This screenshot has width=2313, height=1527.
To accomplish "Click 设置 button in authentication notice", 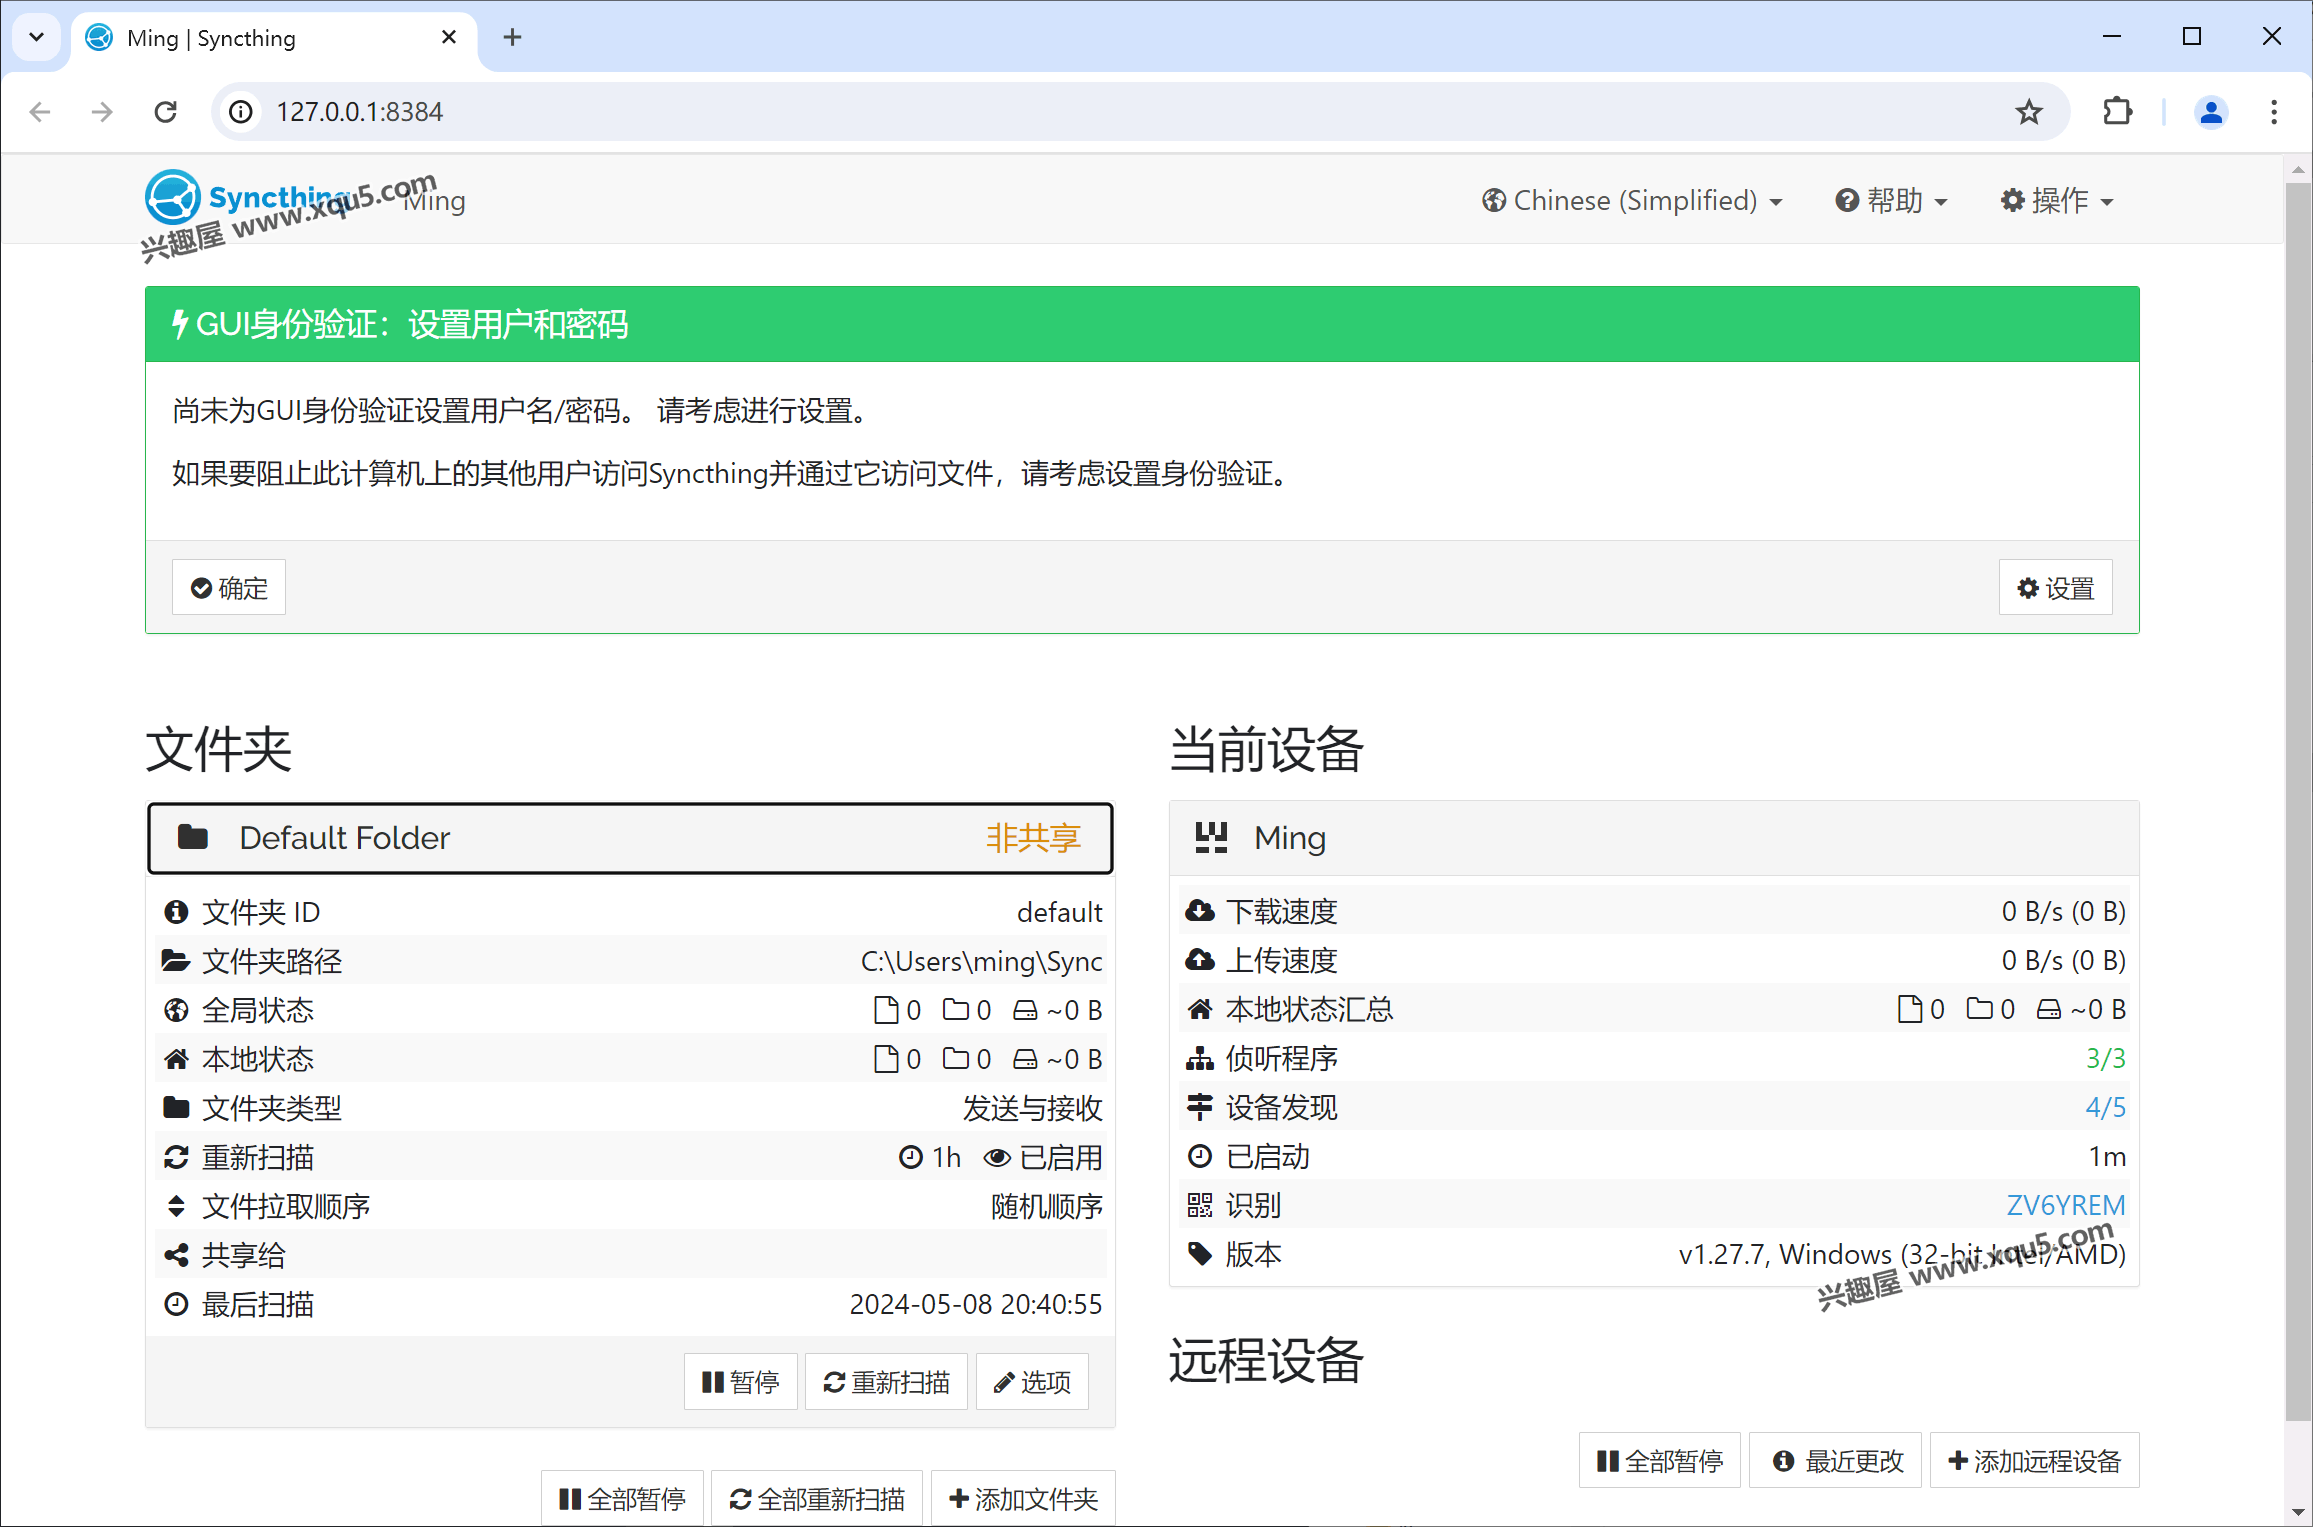I will [x=2056, y=588].
